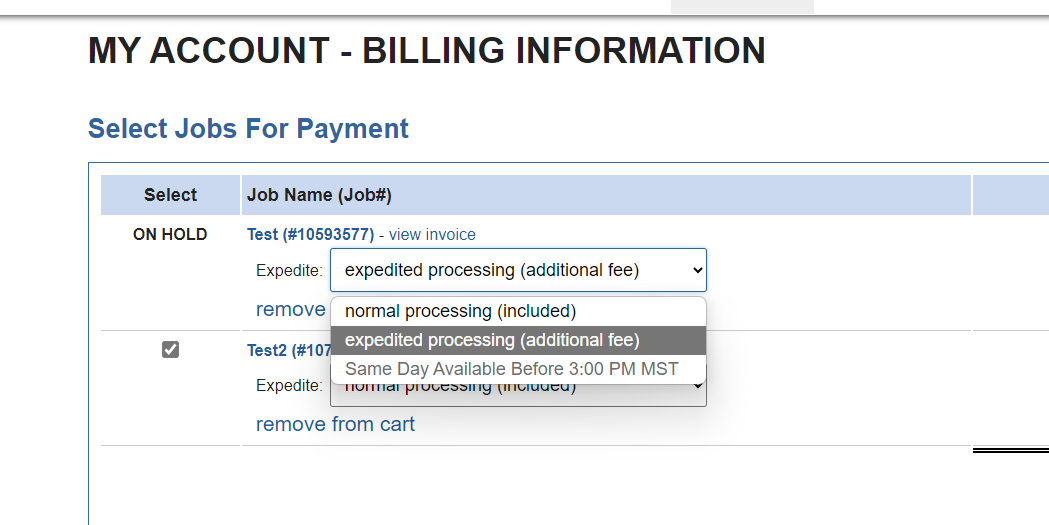Click the Select column header

pos(170,195)
